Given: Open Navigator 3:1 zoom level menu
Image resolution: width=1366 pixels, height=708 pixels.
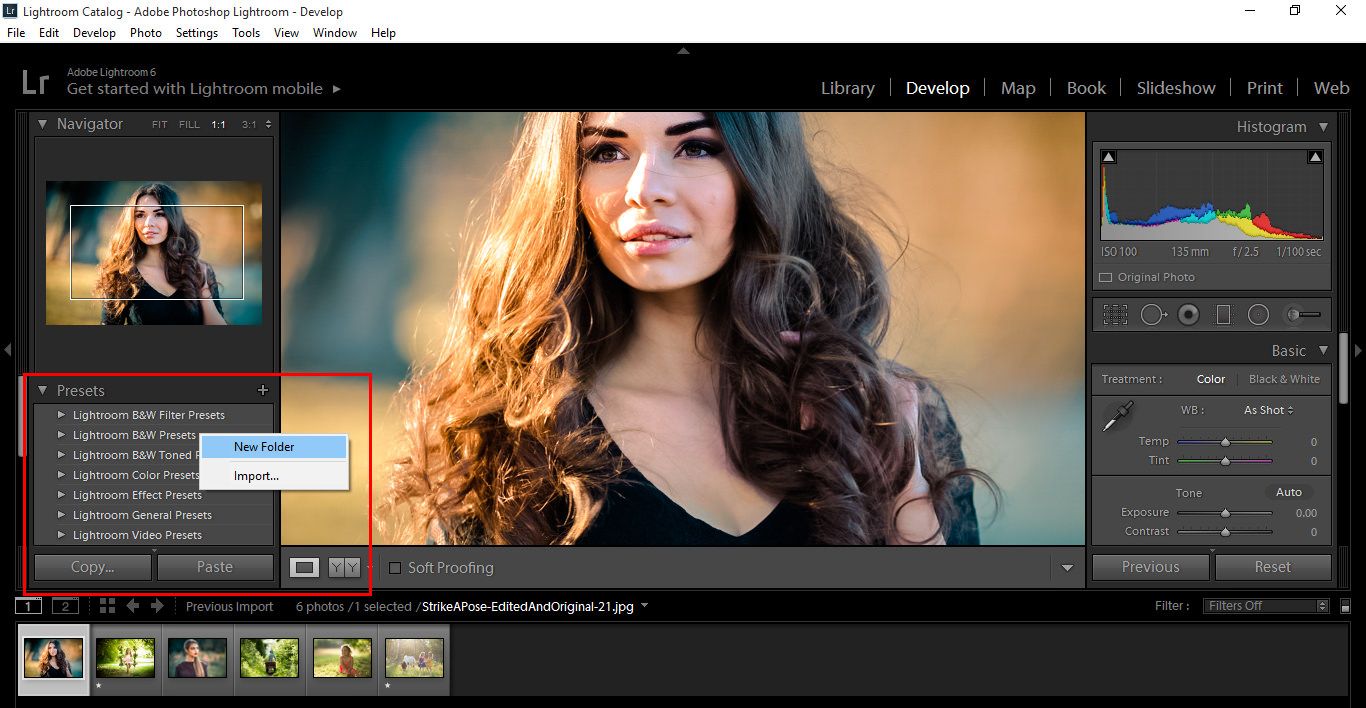Looking at the screenshot, I should coord(257,125).
